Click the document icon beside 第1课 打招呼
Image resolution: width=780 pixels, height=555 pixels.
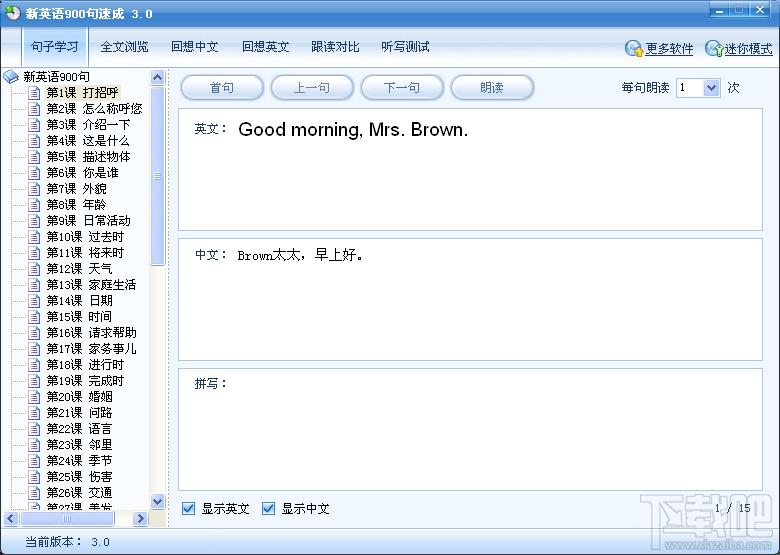pyautogui.click(x=34, y=93)
